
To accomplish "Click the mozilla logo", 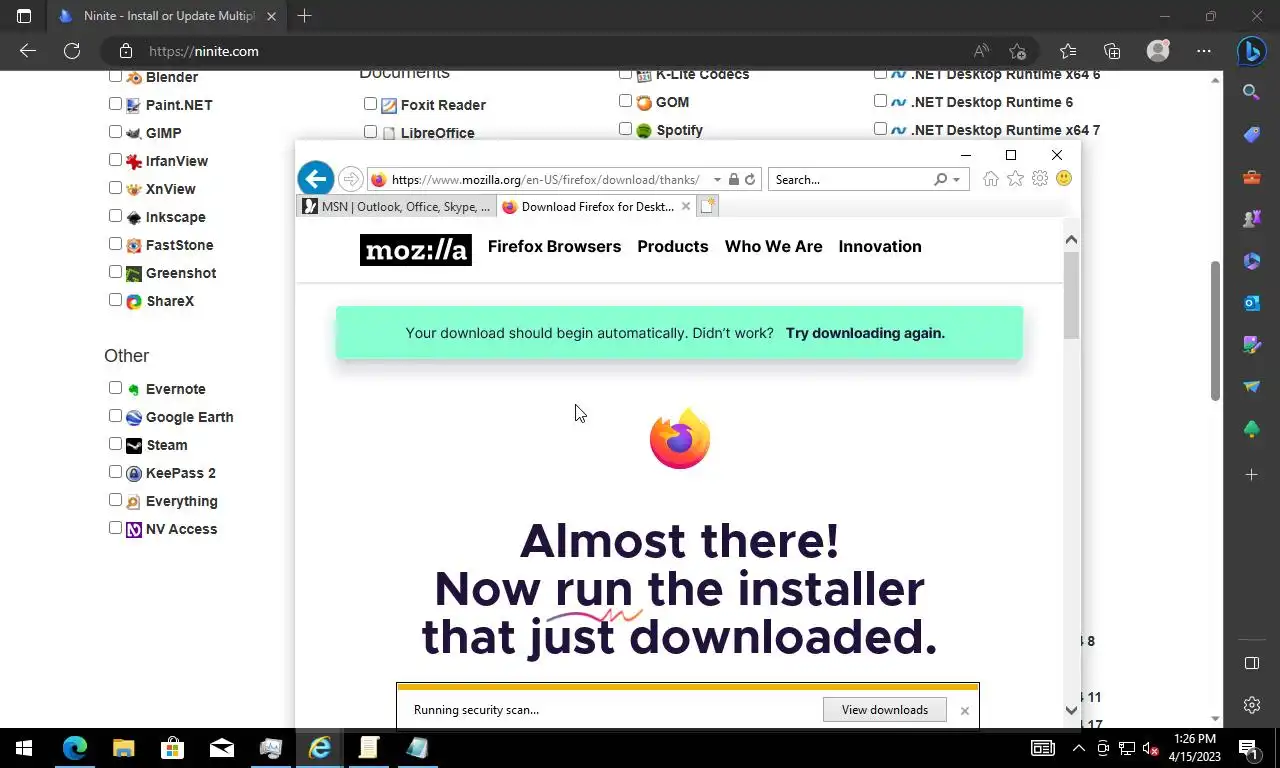I will 415,250.
